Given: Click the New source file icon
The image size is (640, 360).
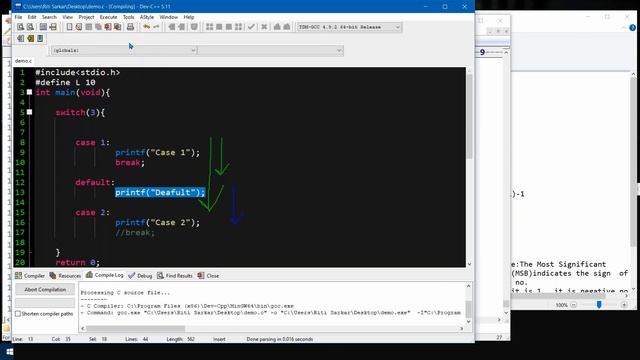Looking at the screenshot, I should pyautogui.click(x=69, y=27).
